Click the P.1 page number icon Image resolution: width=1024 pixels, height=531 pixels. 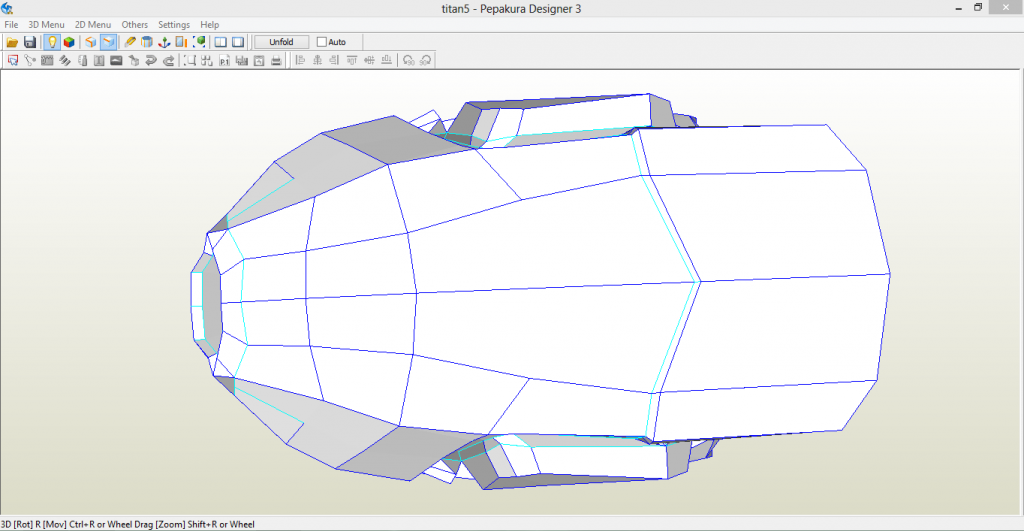coord(225,60)
